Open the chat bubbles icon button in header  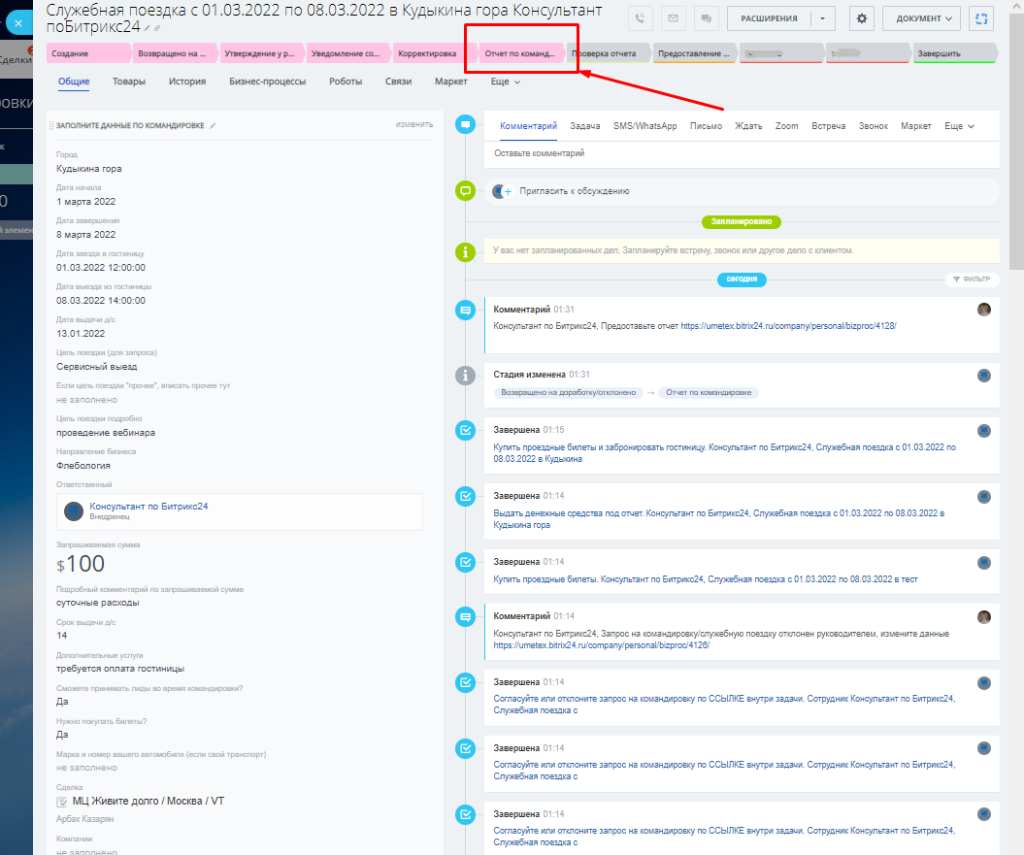706,18
